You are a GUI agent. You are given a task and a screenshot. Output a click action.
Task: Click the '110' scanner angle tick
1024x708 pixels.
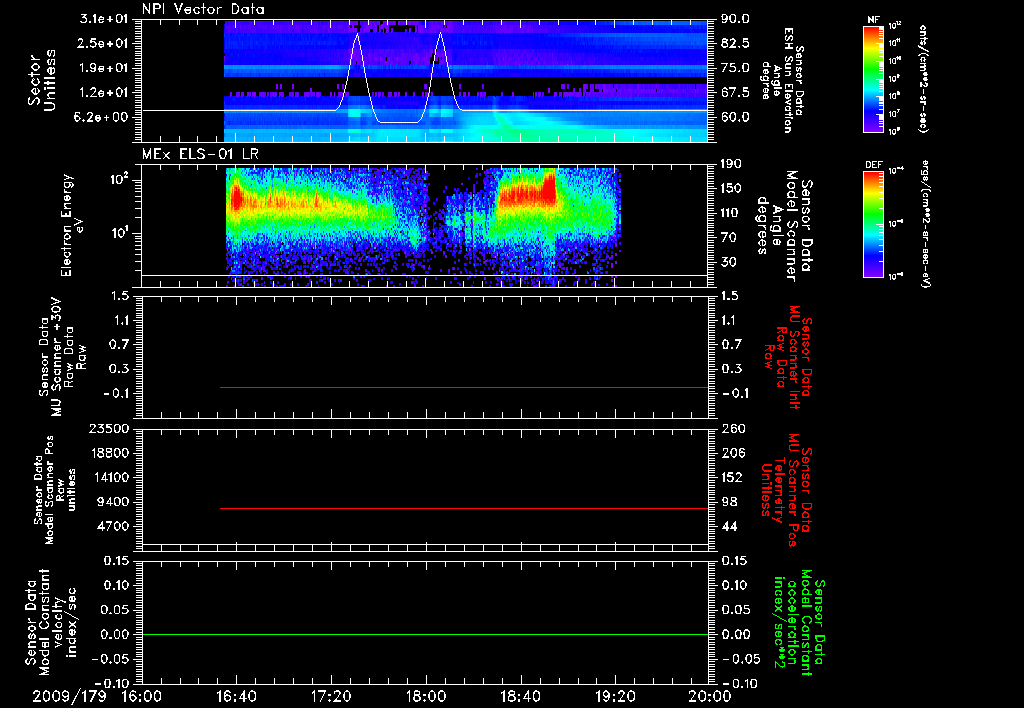click(x=731, y=213)
